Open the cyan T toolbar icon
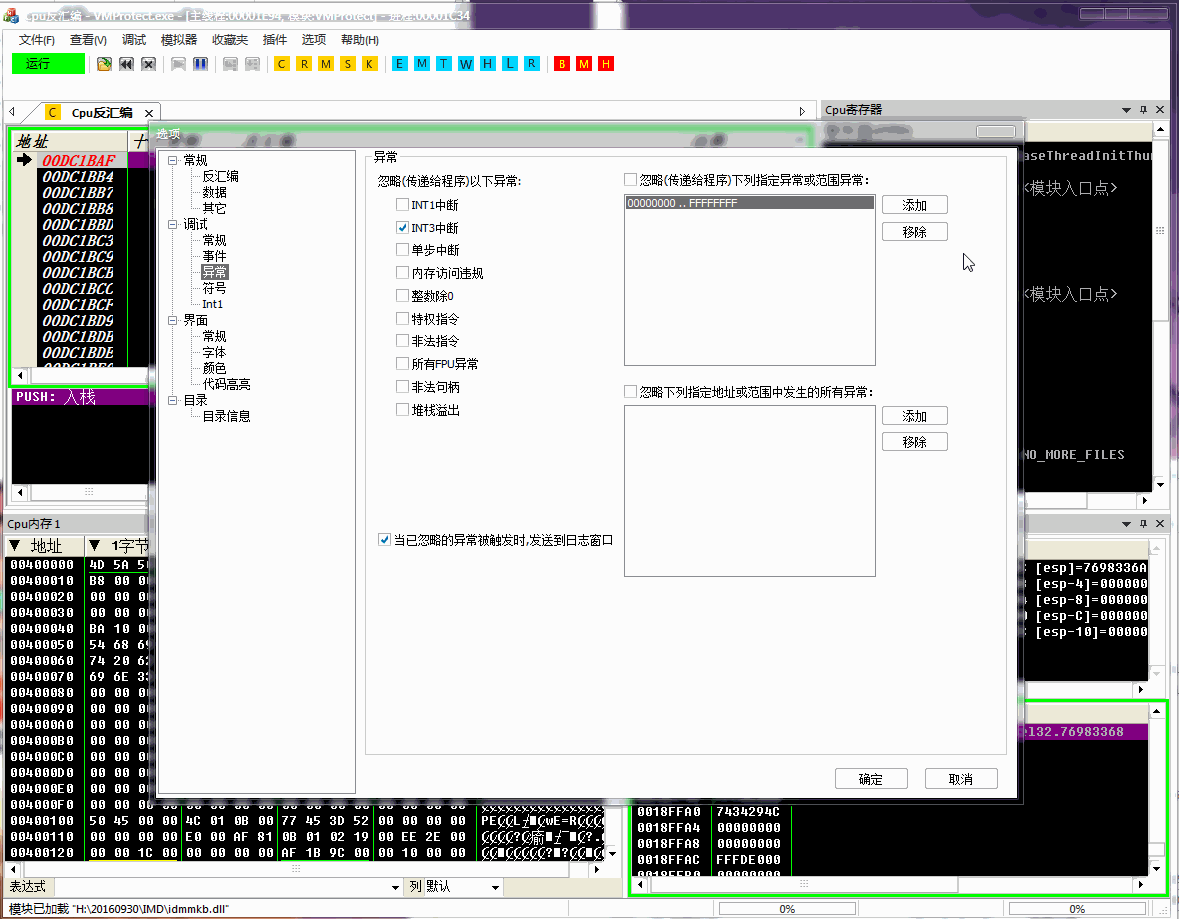Image resolution: width=1179 pixels, height=919 pixels. (444, 64)
